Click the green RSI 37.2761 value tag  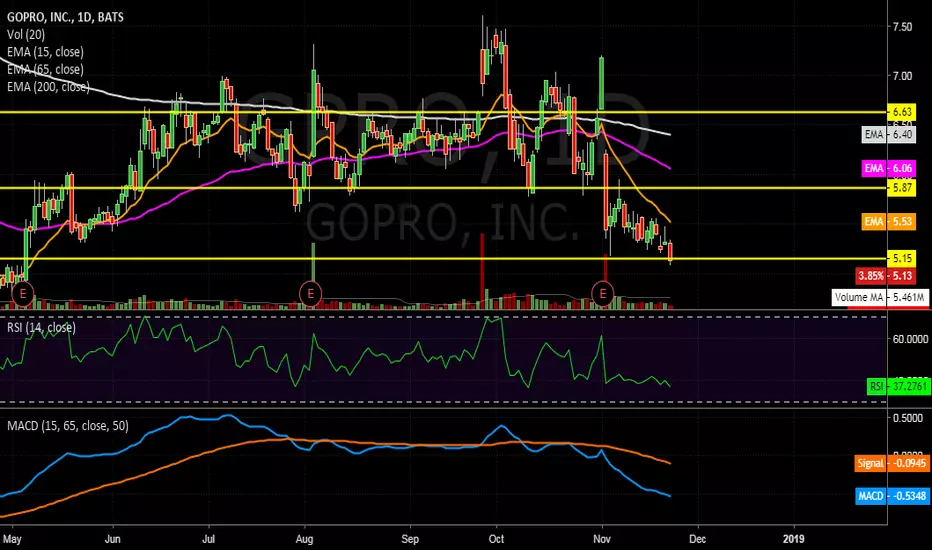click(x=898, y=386)
